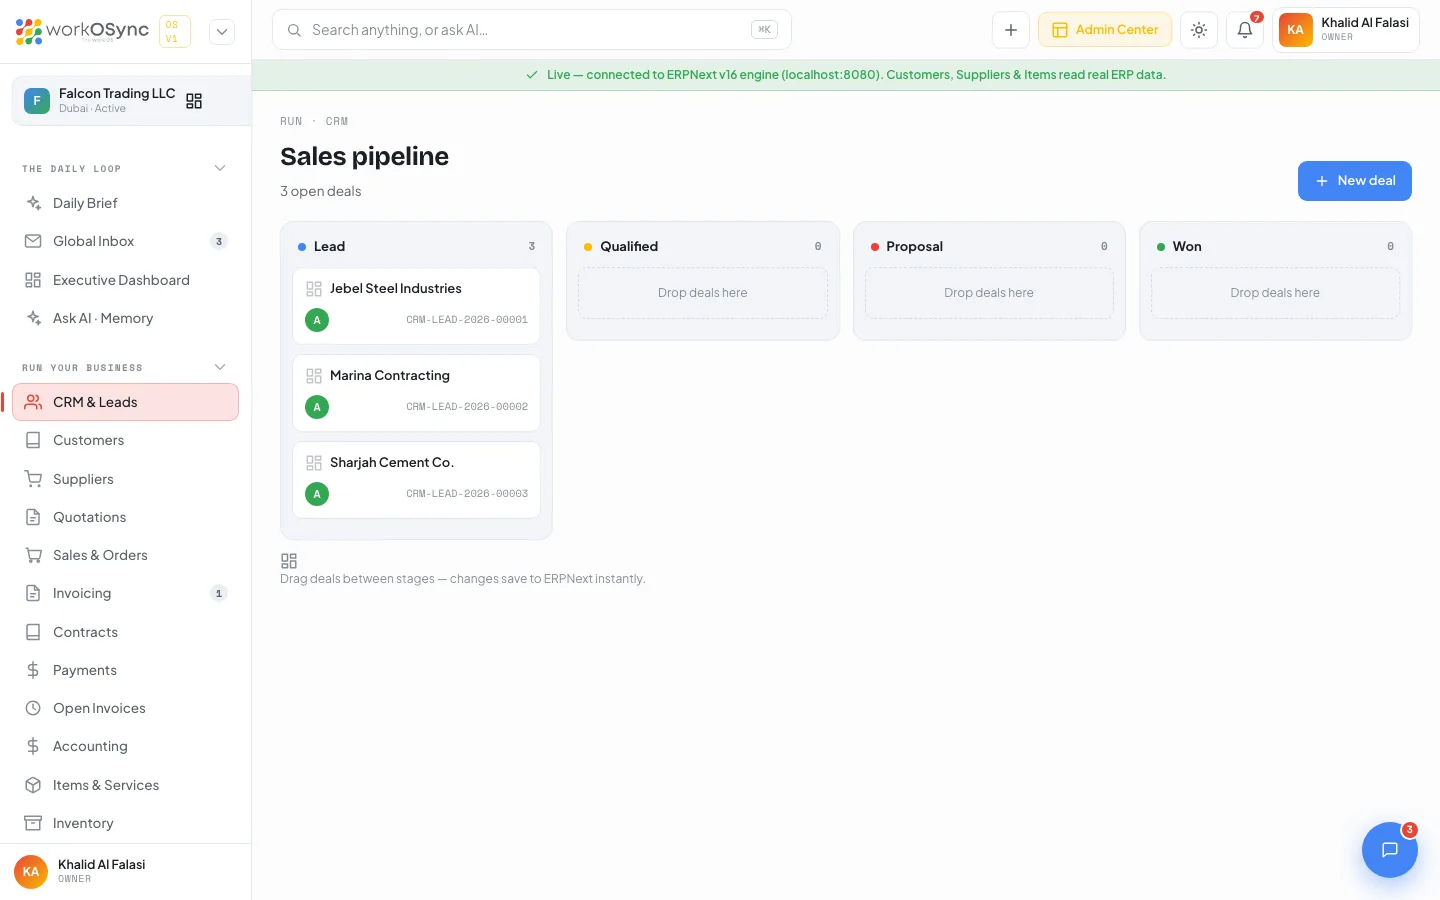
Task: Click the Sharjah Cement Co. deal title
Action: click(392, 462)
